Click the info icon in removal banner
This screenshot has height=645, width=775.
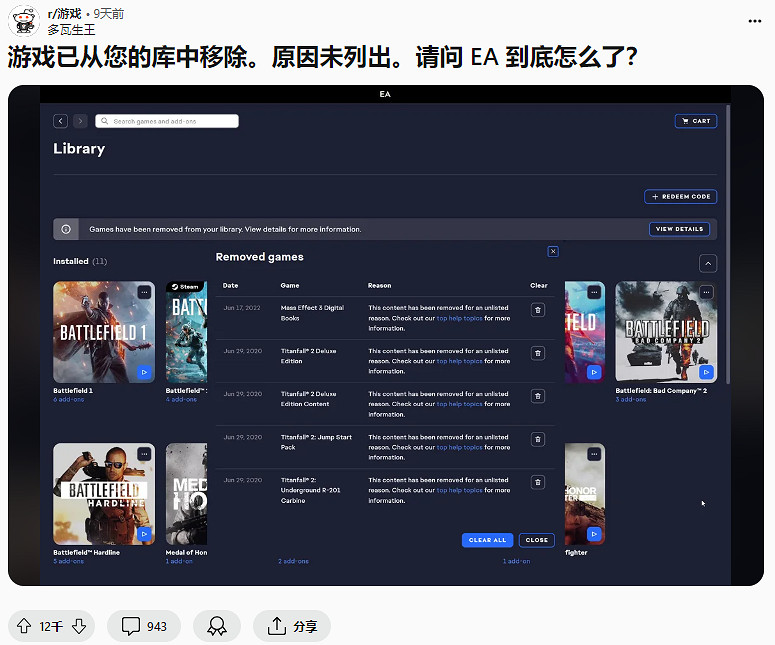[66, 229]
